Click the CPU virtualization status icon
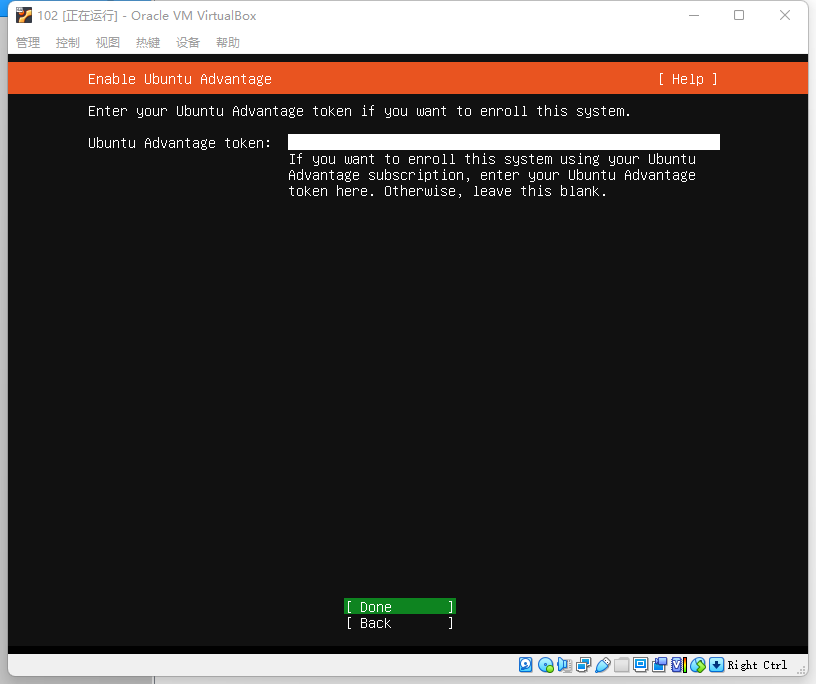This screenshot has height=684, width=816. pyautogui.click(x=679, y=665)
